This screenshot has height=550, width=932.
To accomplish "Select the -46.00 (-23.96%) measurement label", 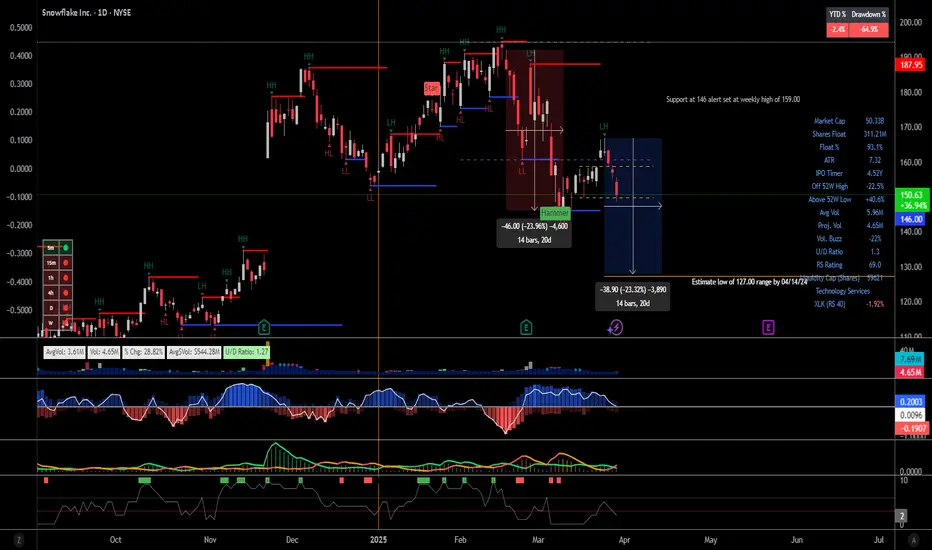I will click(x=534, y=233).
